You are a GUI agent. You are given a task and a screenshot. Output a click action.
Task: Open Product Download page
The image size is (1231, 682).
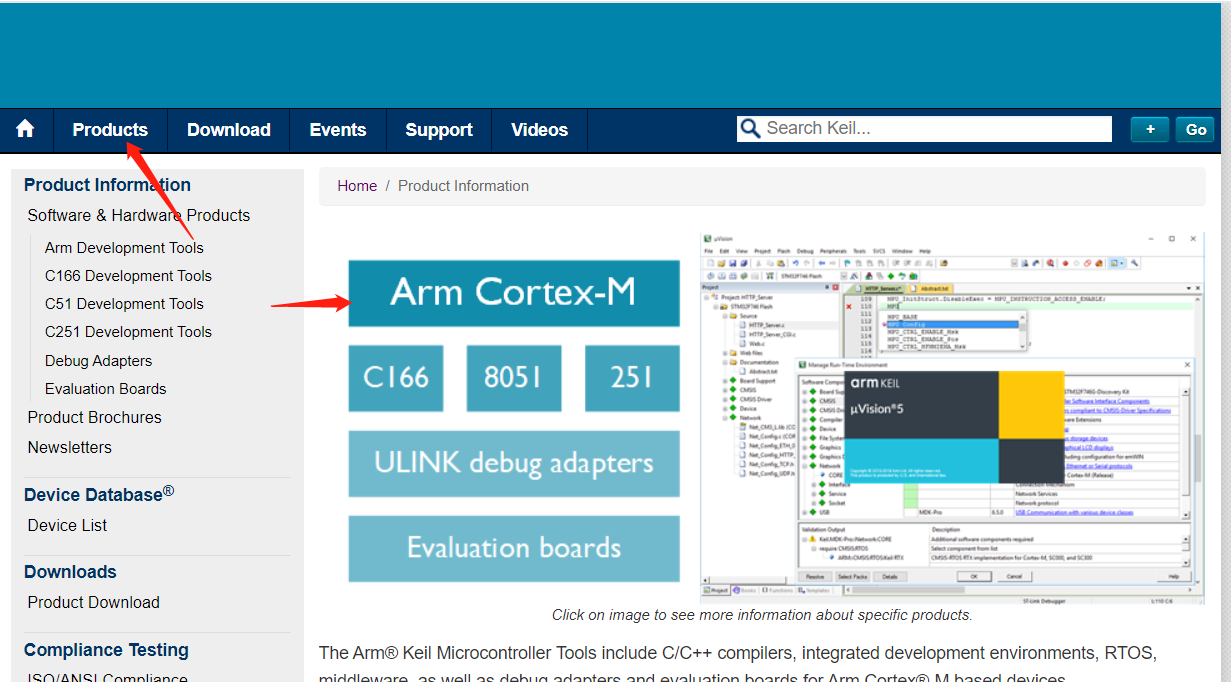point(94,602)
